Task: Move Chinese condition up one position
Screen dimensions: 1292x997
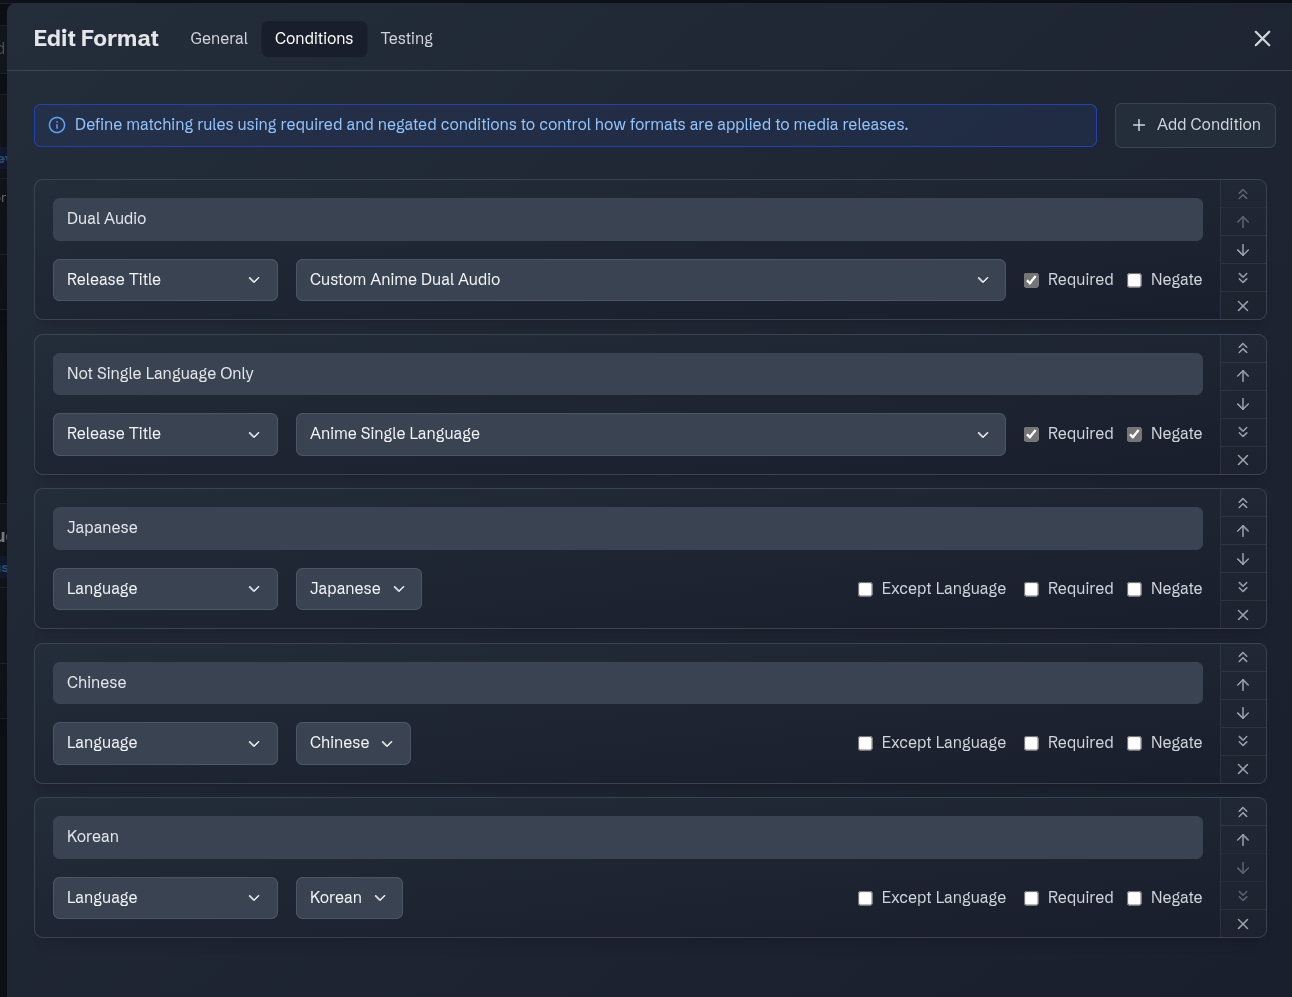Action: click(x=1243, y=685)
